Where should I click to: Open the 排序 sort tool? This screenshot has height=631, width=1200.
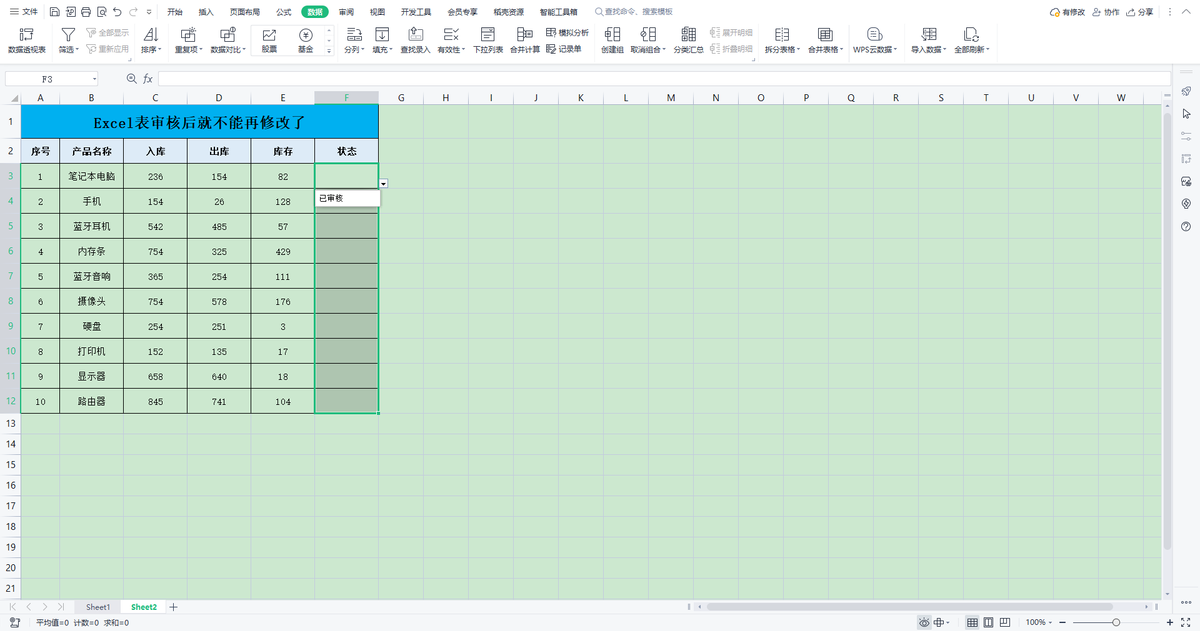tap(151, 41)
